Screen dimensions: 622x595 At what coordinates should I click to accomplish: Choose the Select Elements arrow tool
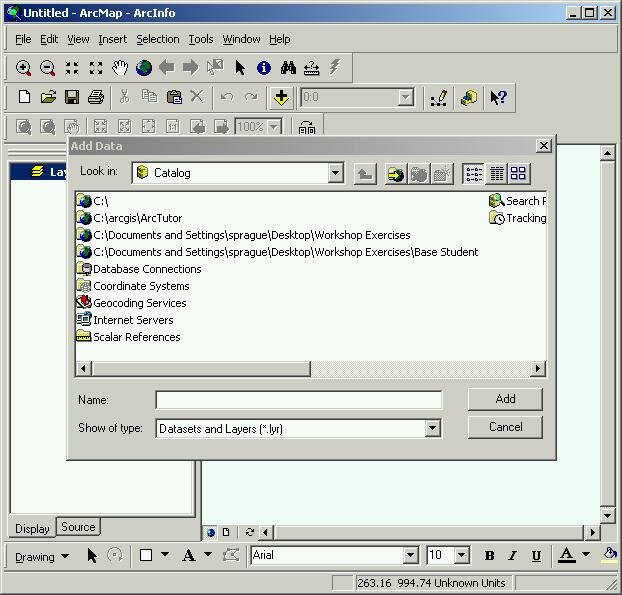(240, 68)
